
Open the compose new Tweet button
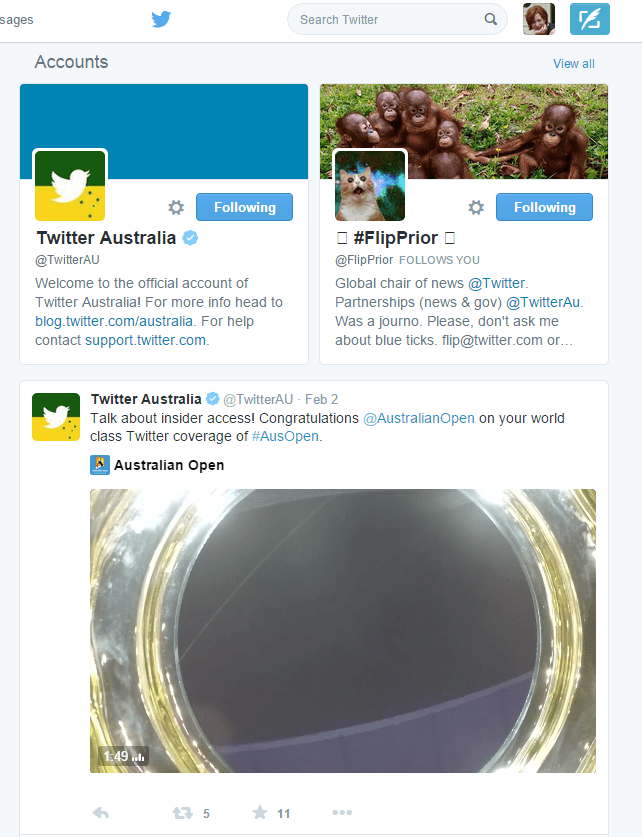click(590, 19)
